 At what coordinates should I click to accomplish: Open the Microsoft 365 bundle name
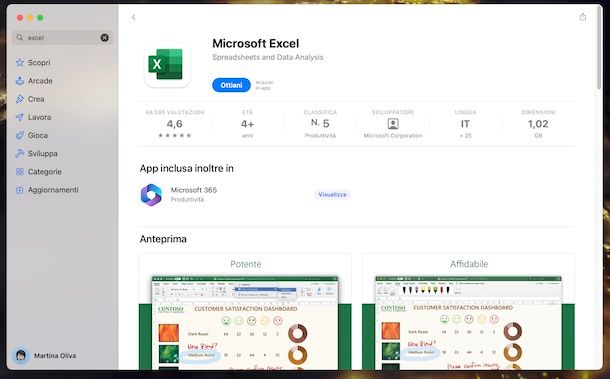tap(194, 190)
